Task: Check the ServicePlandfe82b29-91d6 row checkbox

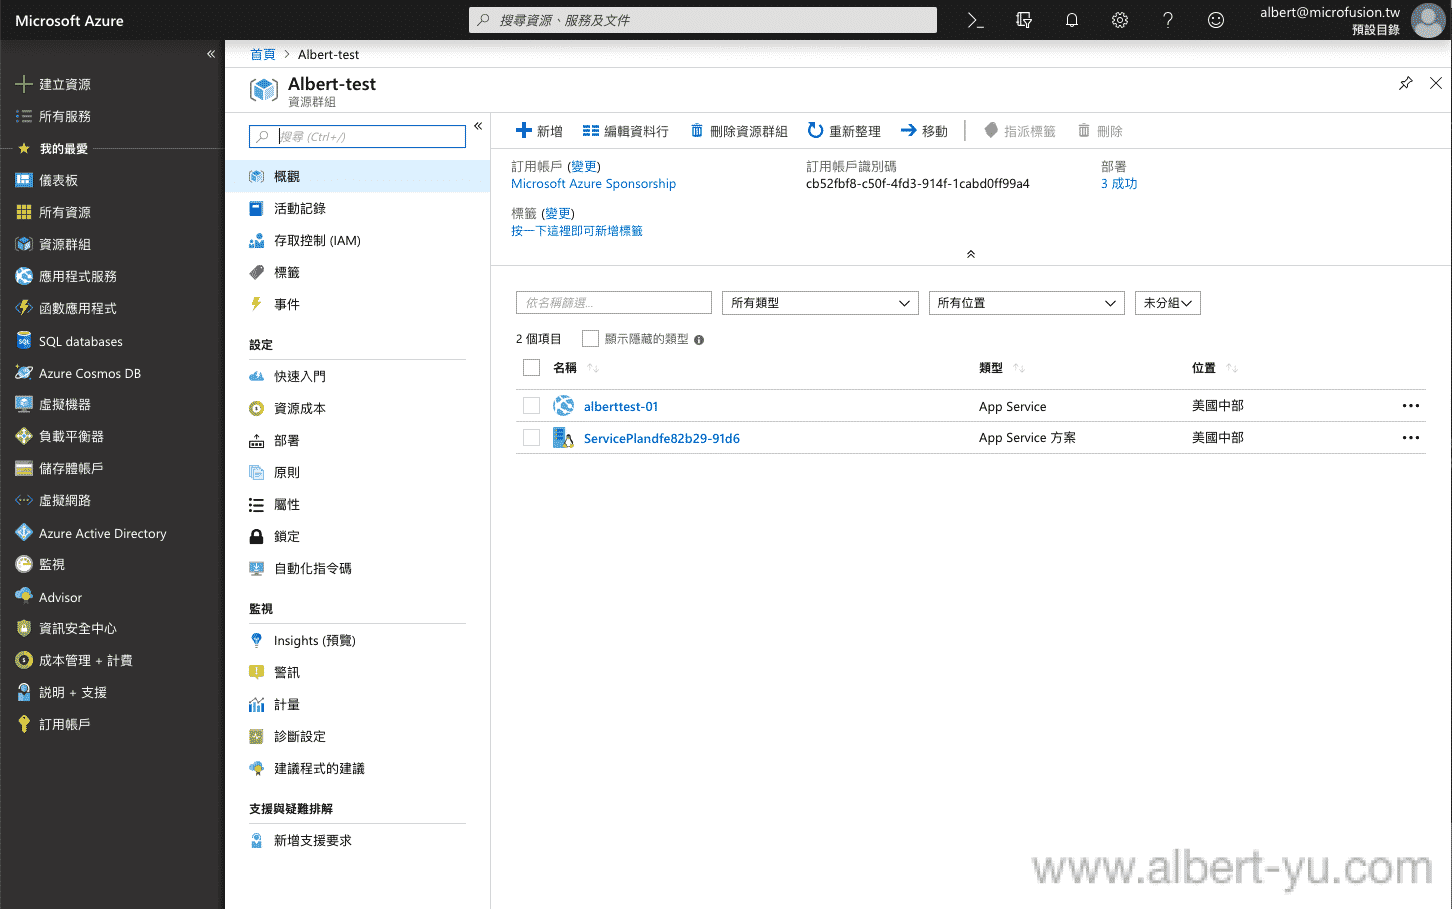Action: click(531, 438)
